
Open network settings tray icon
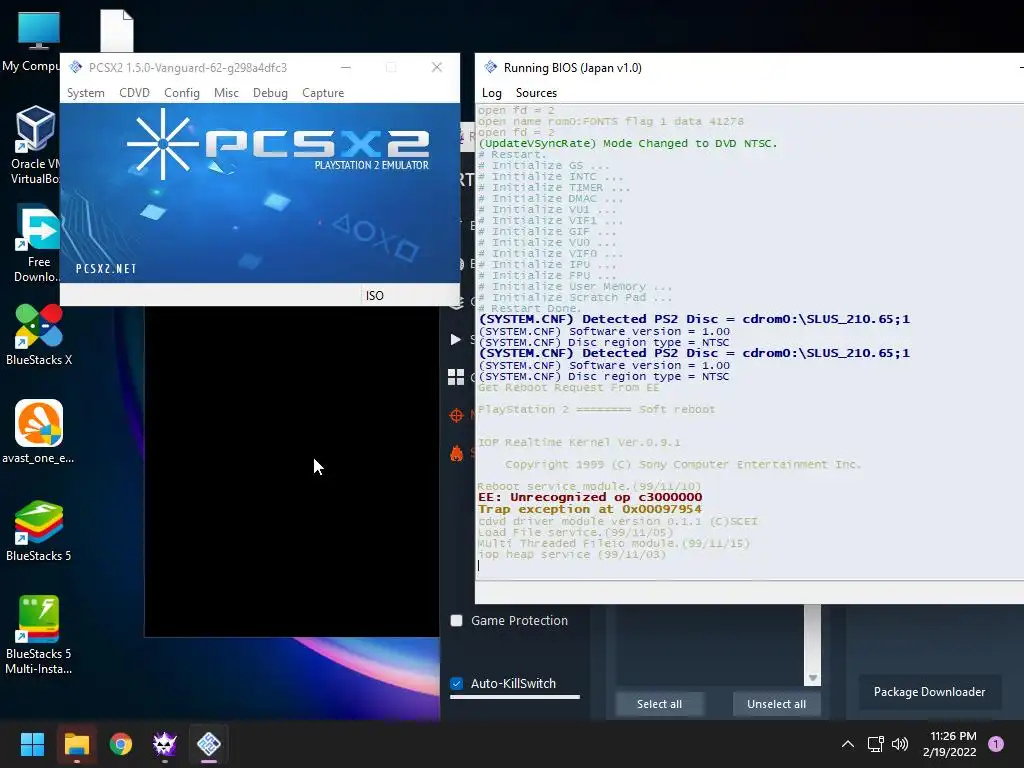875,744
